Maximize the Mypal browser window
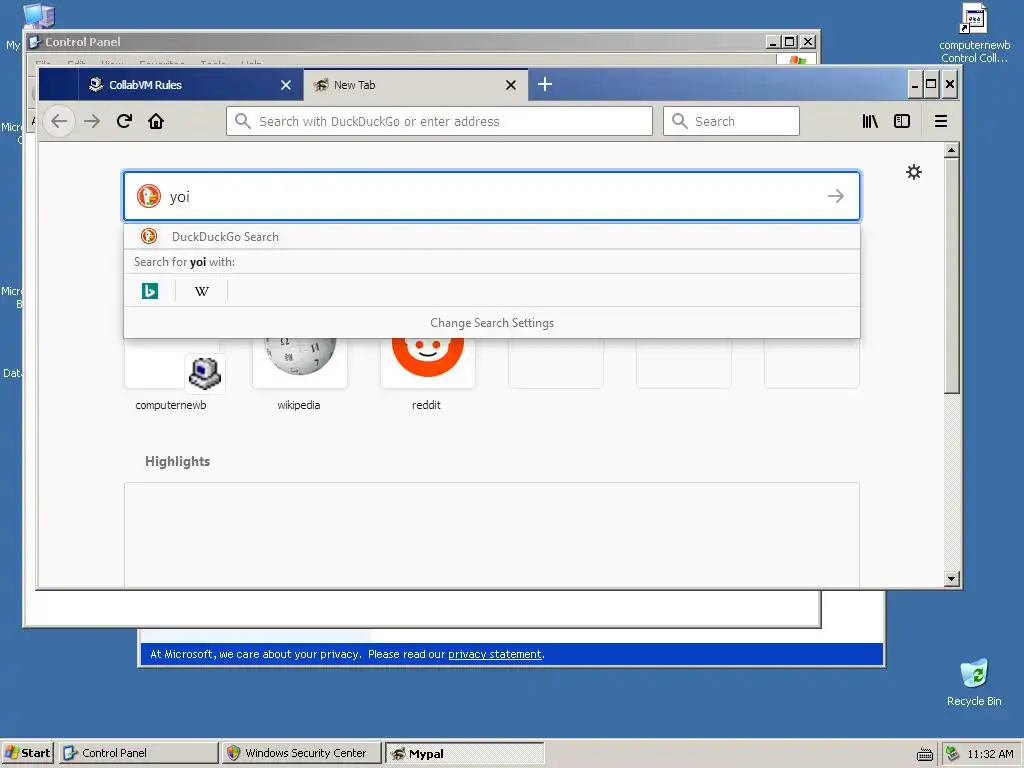The height and width of the screenshot is (768, 1024). pyautogui.click(x=931, y=84)
